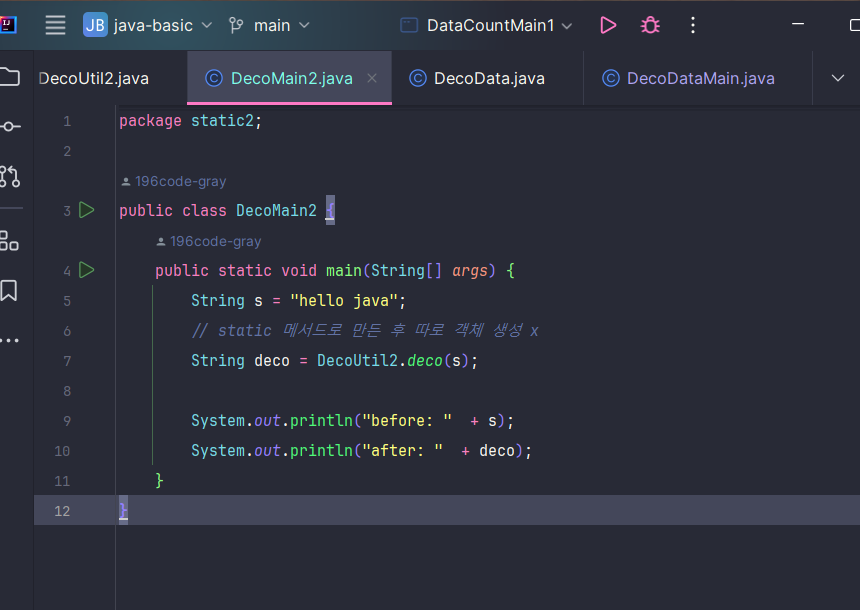This screenshot has height=610, width=860.
Task: Close the DecoMain2.java tab
Action: coord(372,78)
